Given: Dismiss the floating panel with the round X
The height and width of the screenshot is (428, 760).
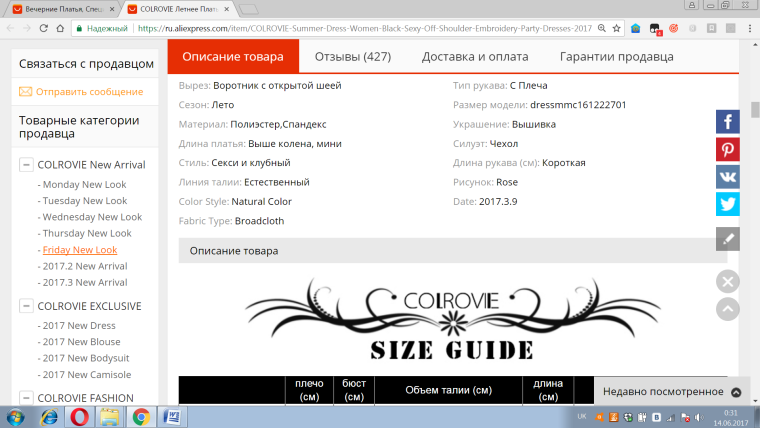Looking at the screenshot, I should pos(728,282).
